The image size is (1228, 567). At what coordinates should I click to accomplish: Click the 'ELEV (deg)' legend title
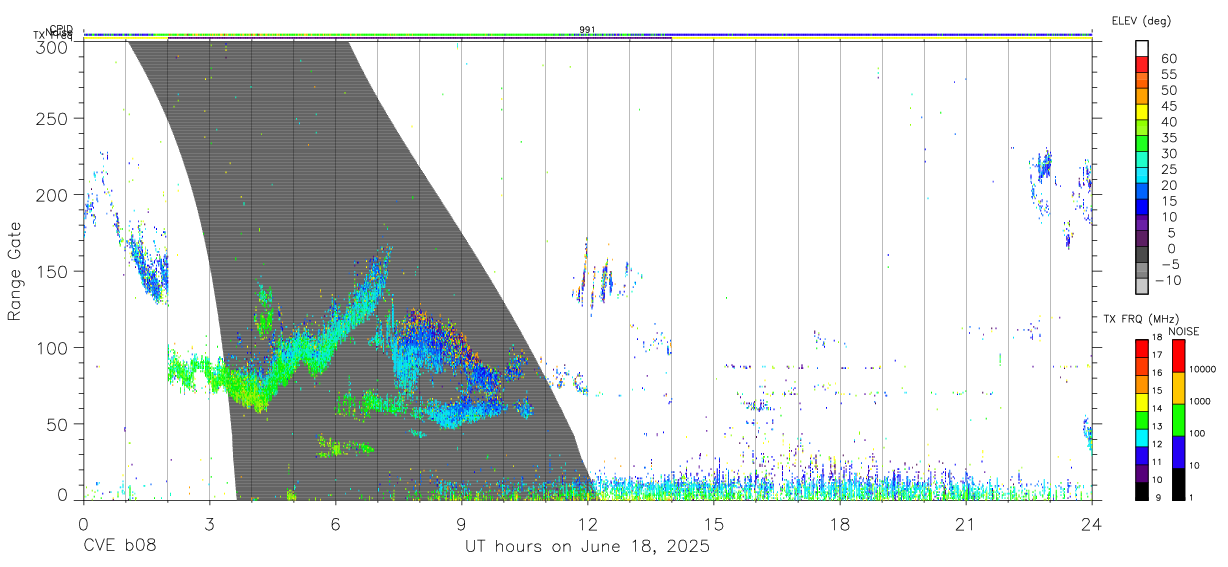pyautogui.click(x=1141, y=20)
